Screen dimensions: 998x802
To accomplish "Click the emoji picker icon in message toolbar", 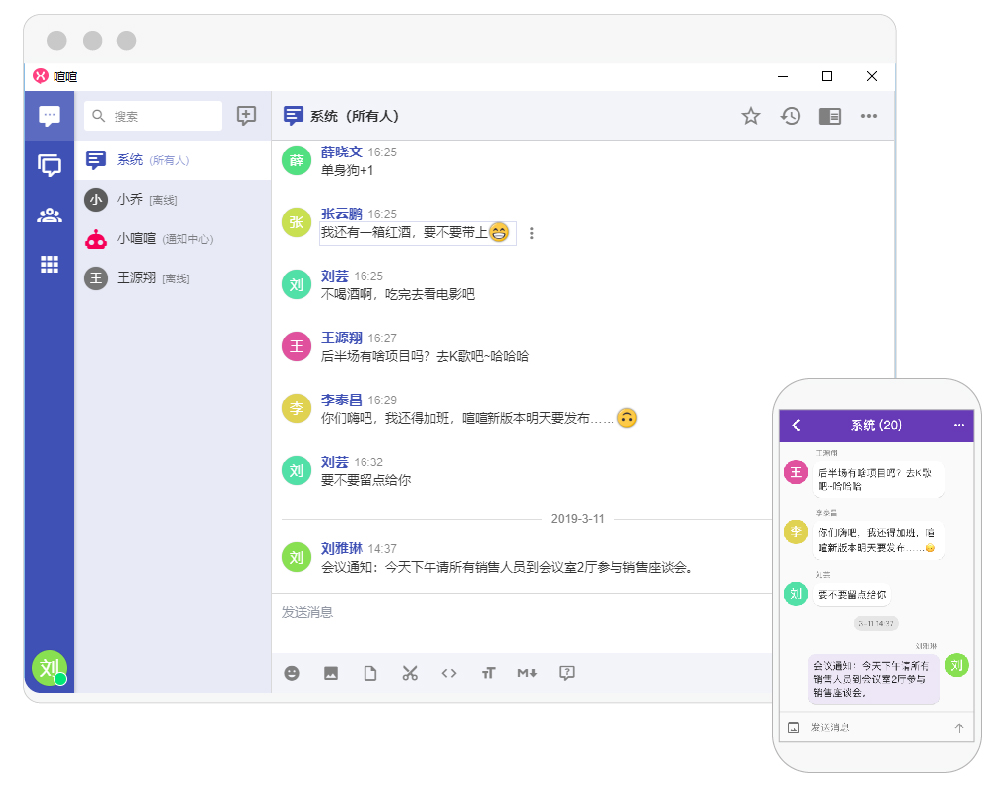I will 292,673.
